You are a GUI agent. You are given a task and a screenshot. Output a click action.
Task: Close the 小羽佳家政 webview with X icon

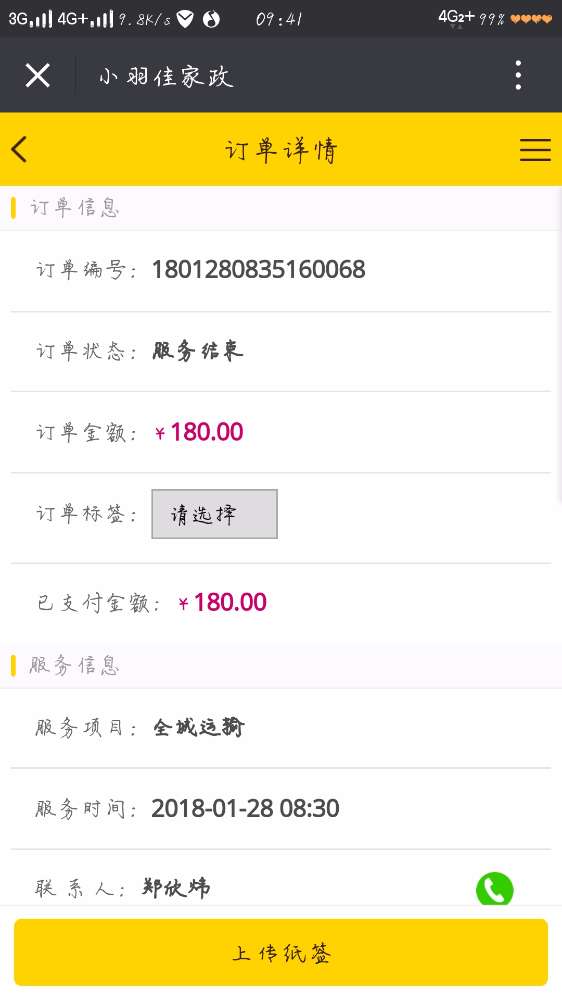point(38,76)
